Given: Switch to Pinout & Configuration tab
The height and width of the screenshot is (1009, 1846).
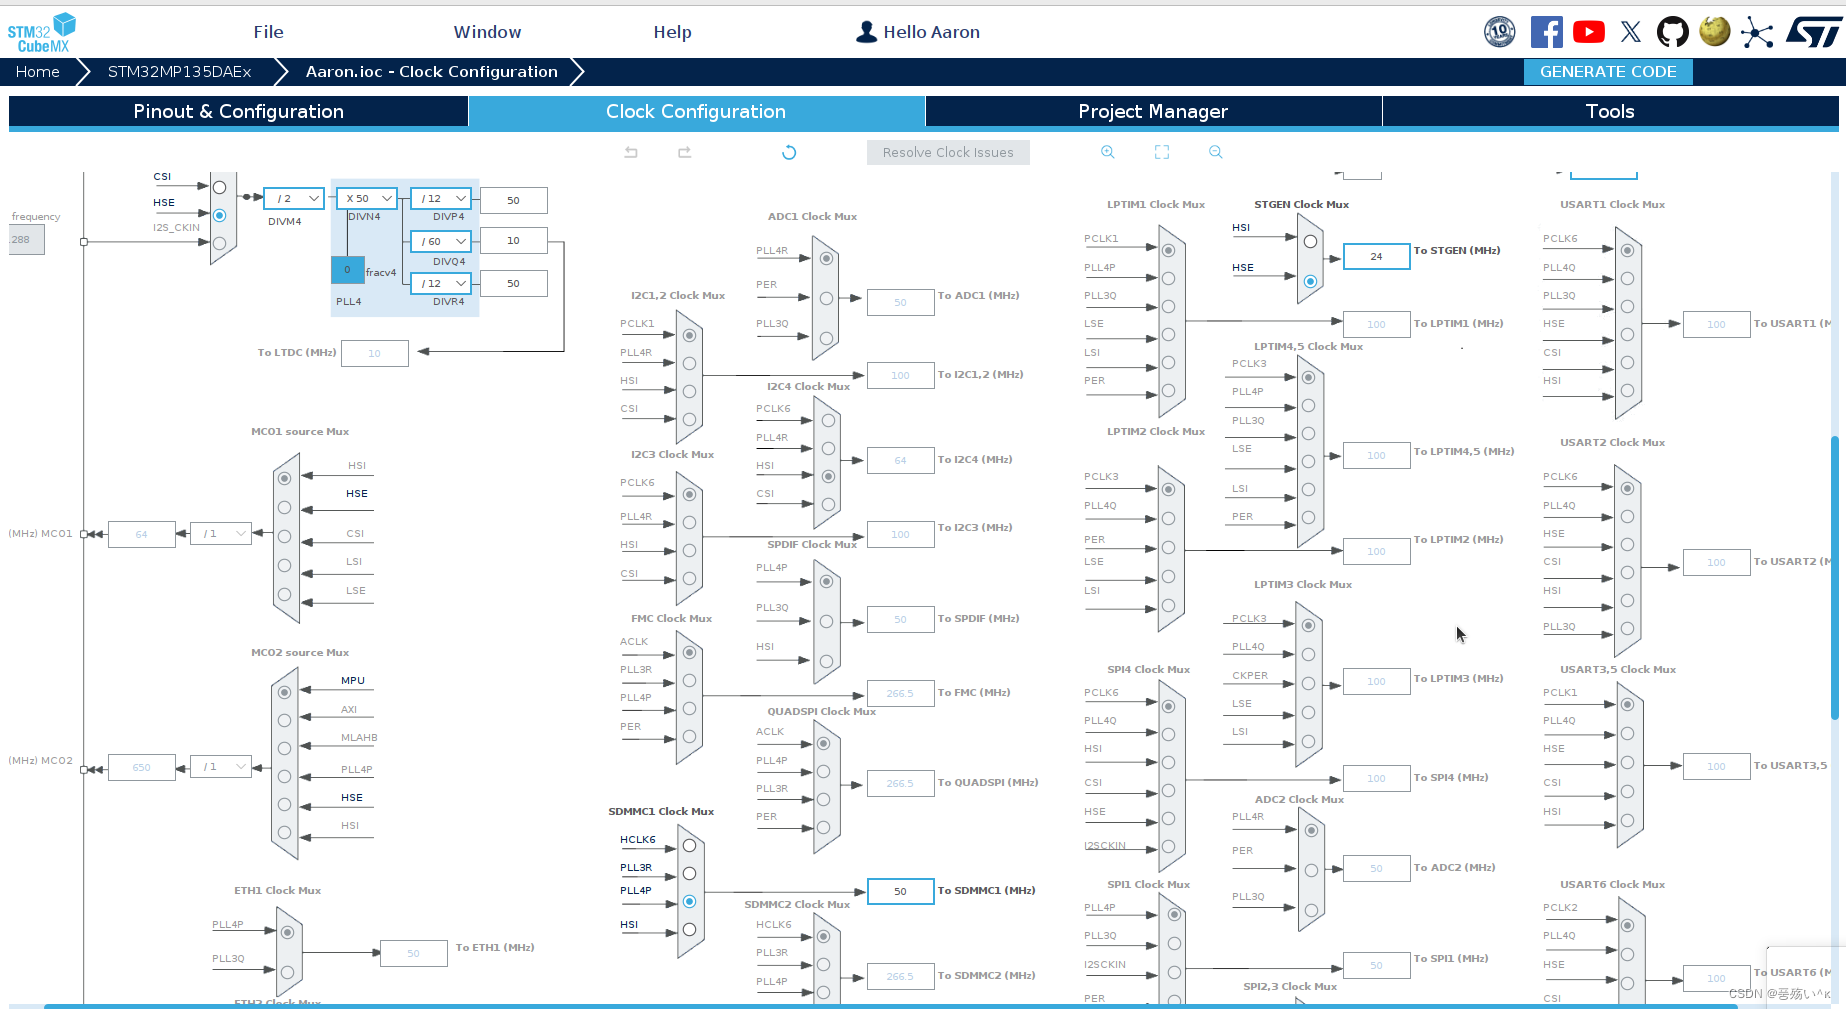Looking at the screenshot, I should 238,111.
